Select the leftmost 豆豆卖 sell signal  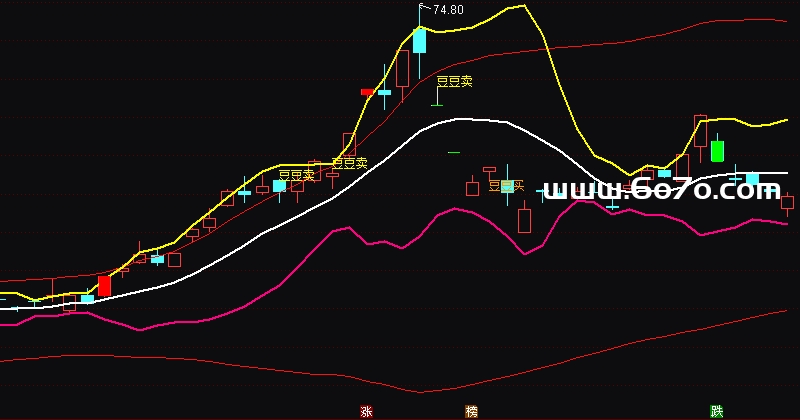pyautogui.click(x=296, y=176)
